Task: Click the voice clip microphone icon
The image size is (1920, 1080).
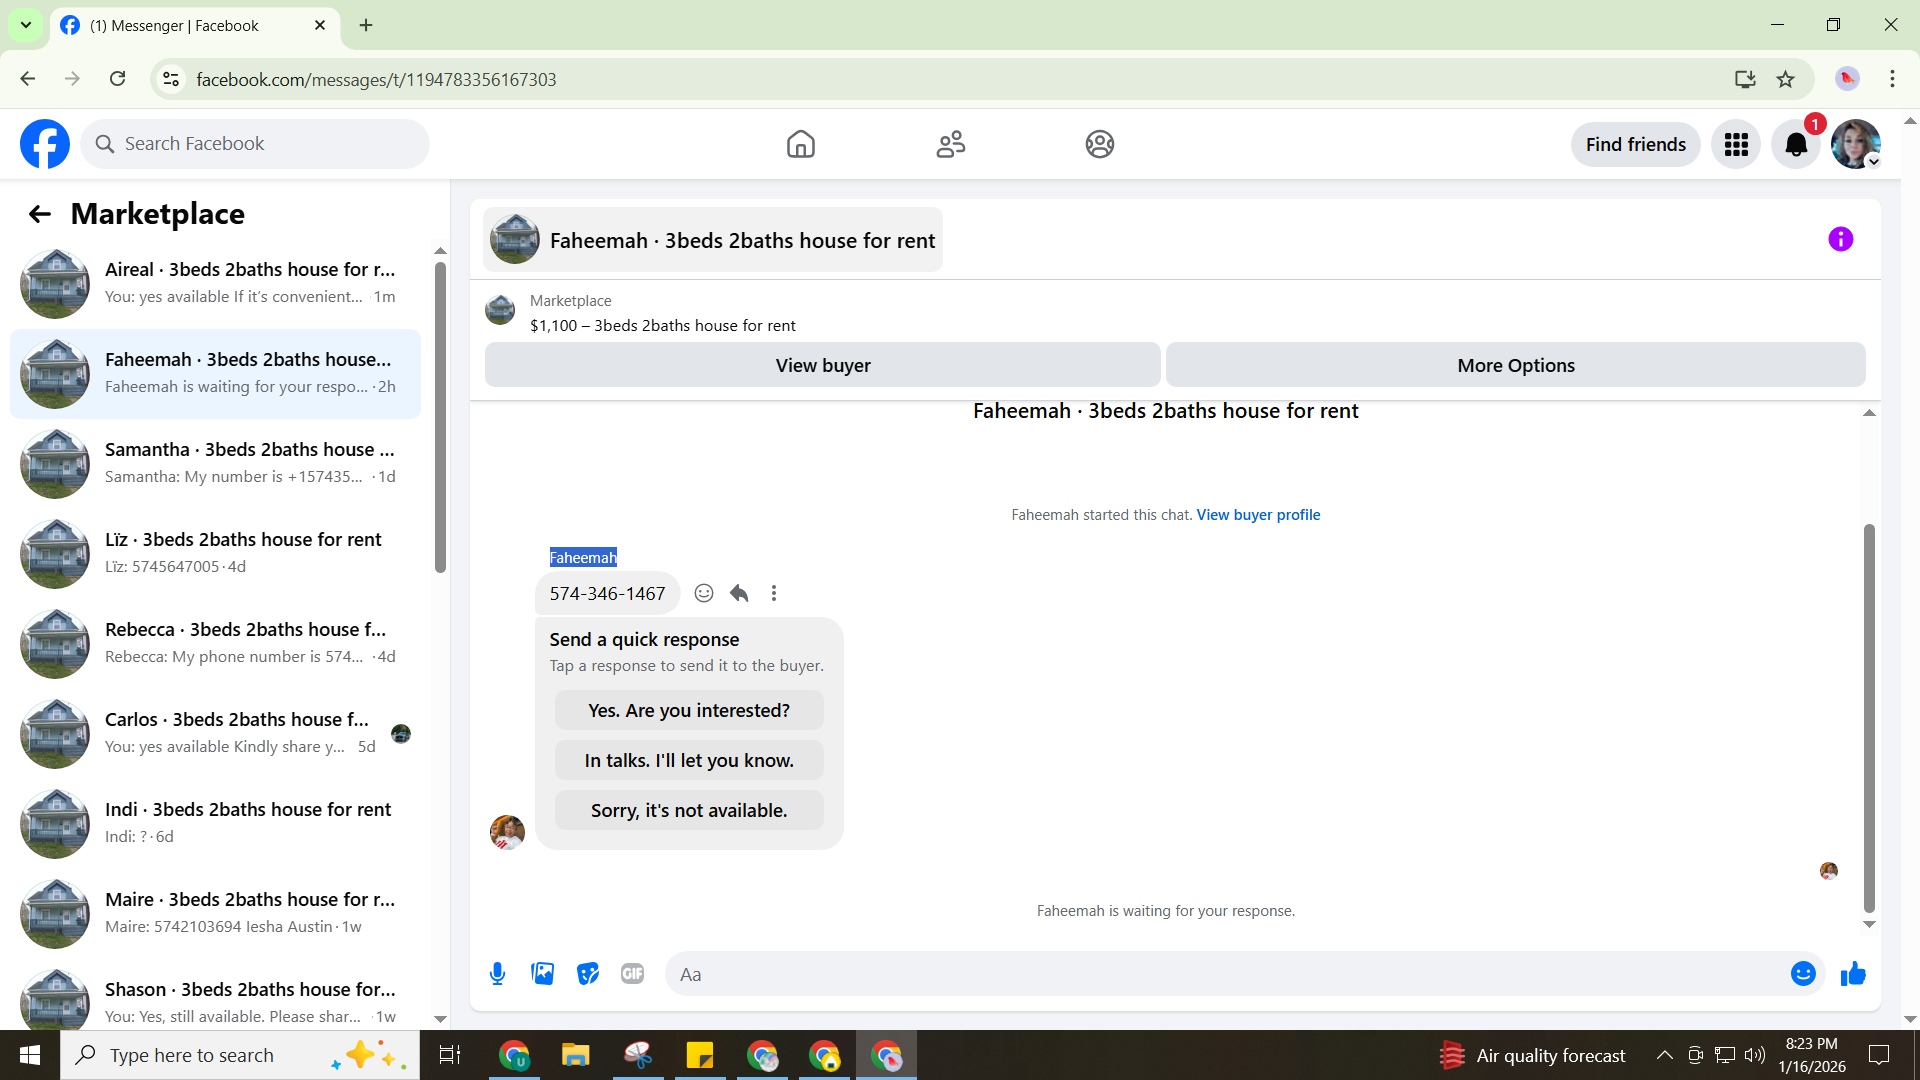Action: [x=497, y=974]
